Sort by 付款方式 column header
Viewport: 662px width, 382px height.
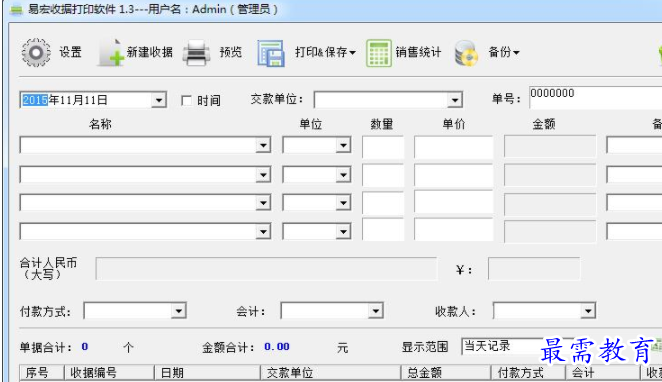tap(528, 373)
